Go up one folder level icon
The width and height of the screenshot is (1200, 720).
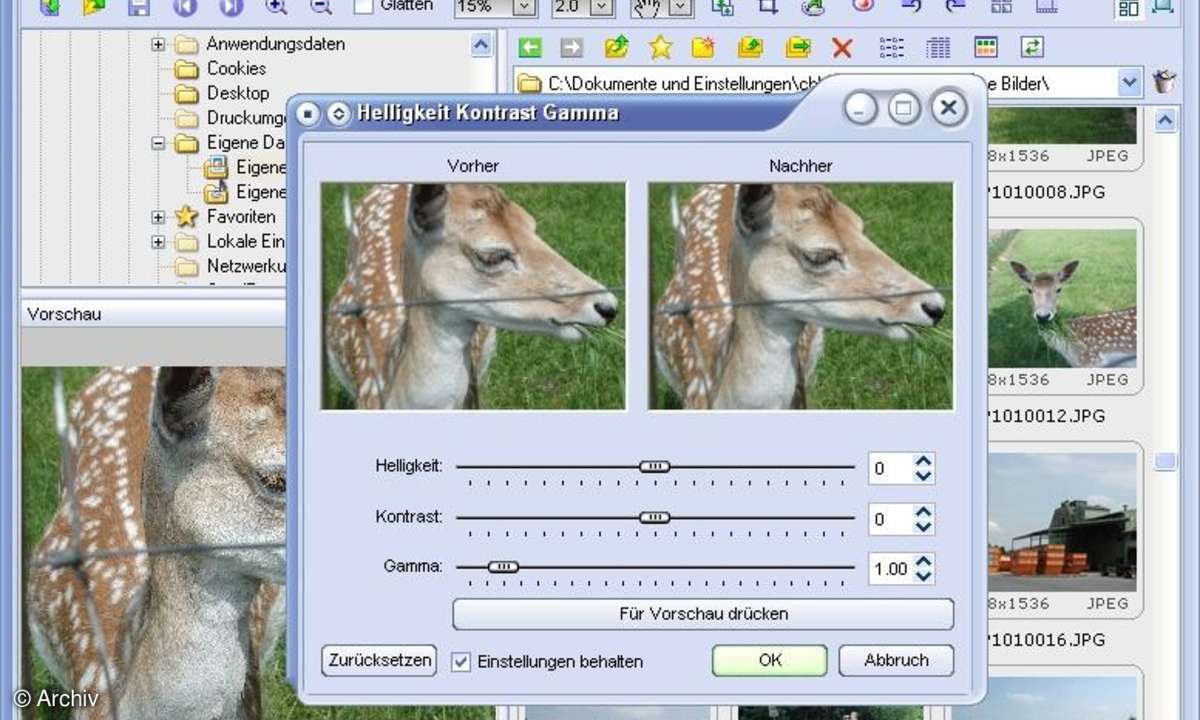coord(617,47)
